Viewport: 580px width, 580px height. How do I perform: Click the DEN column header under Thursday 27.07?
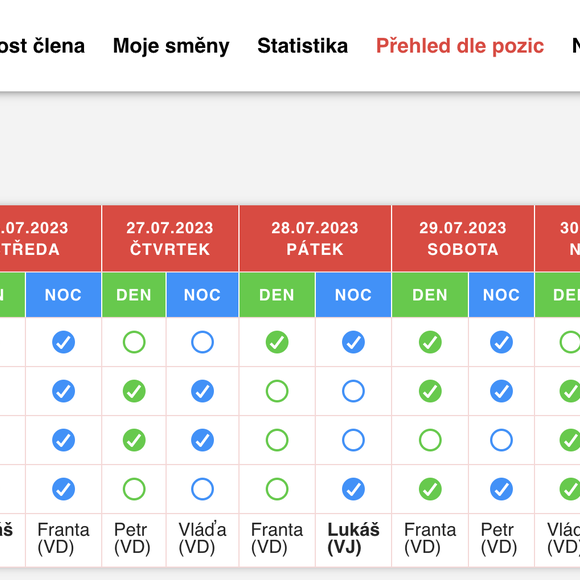(134, 295)
